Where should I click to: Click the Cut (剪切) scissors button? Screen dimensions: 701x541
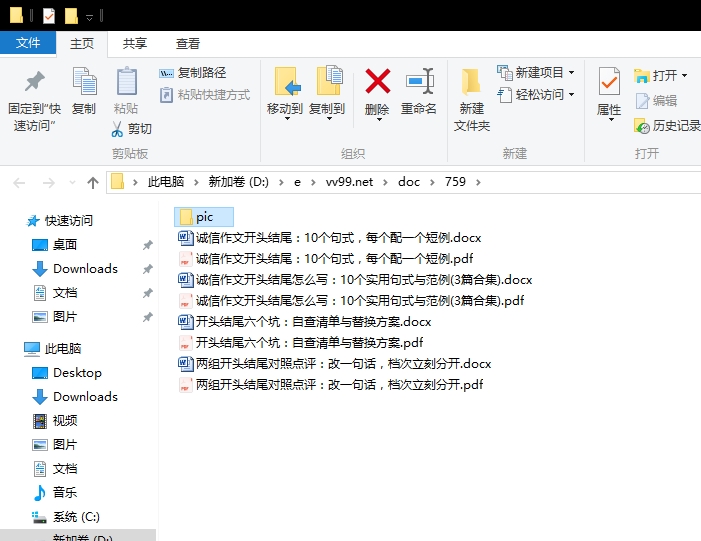[131, 129]
